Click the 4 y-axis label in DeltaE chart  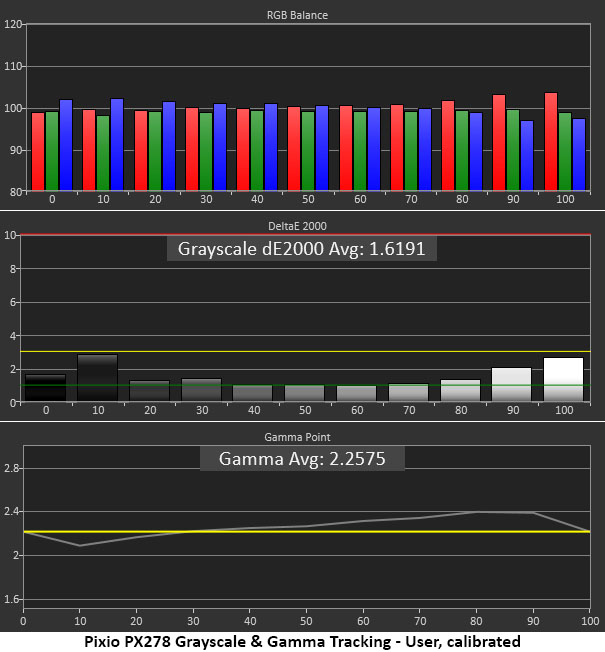(13, 336)
